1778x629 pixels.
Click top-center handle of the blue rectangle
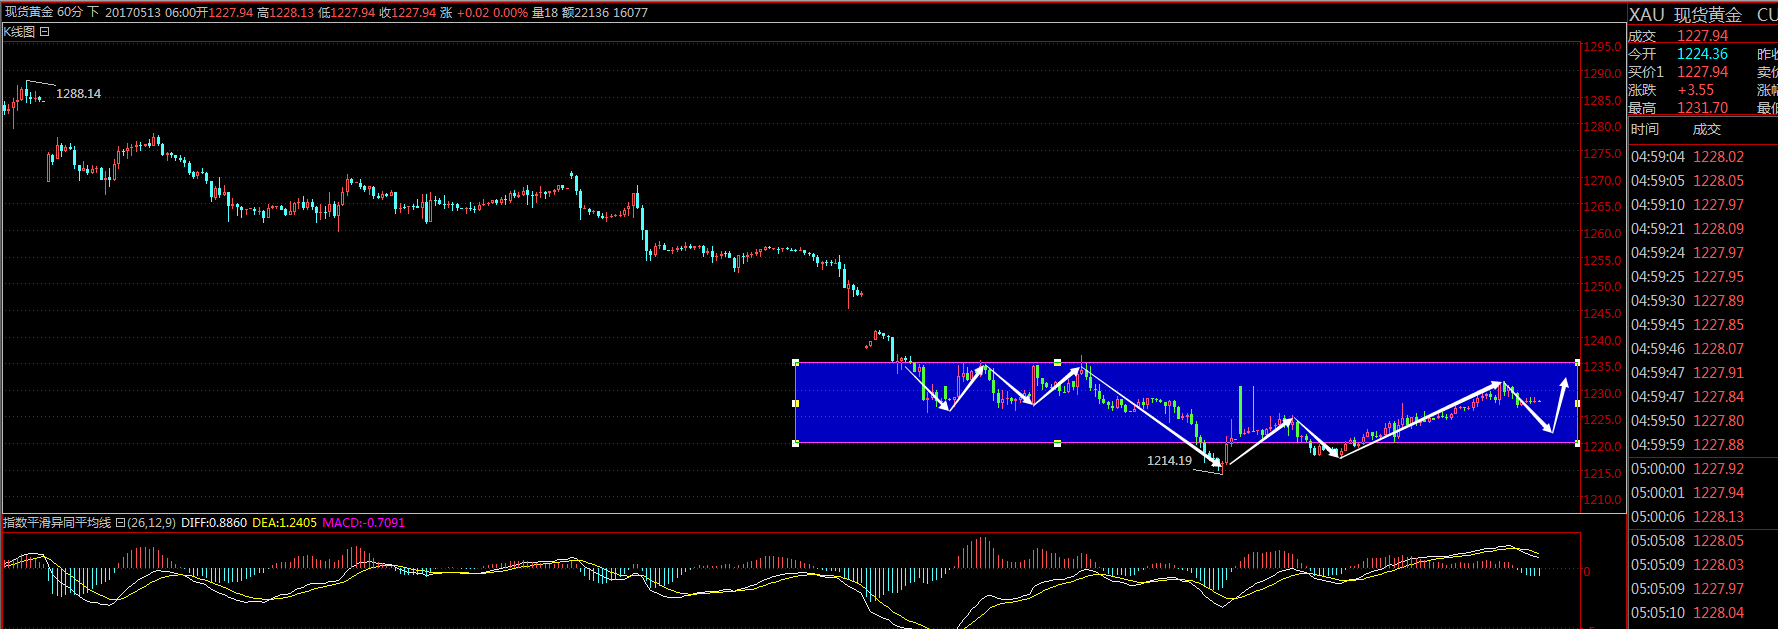(x=1058, y=363)
